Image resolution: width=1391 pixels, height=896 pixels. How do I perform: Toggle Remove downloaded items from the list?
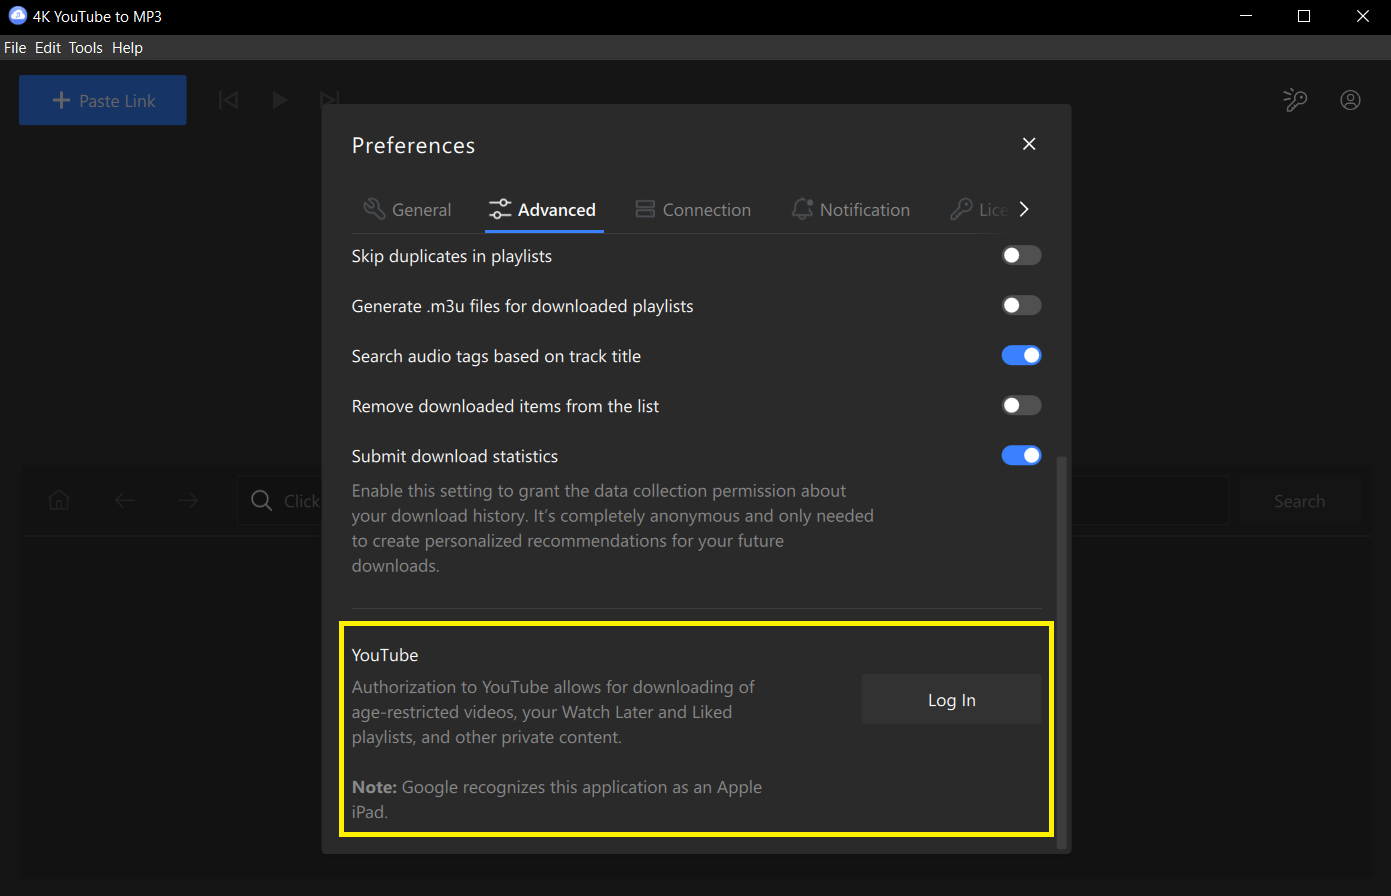1021,406
